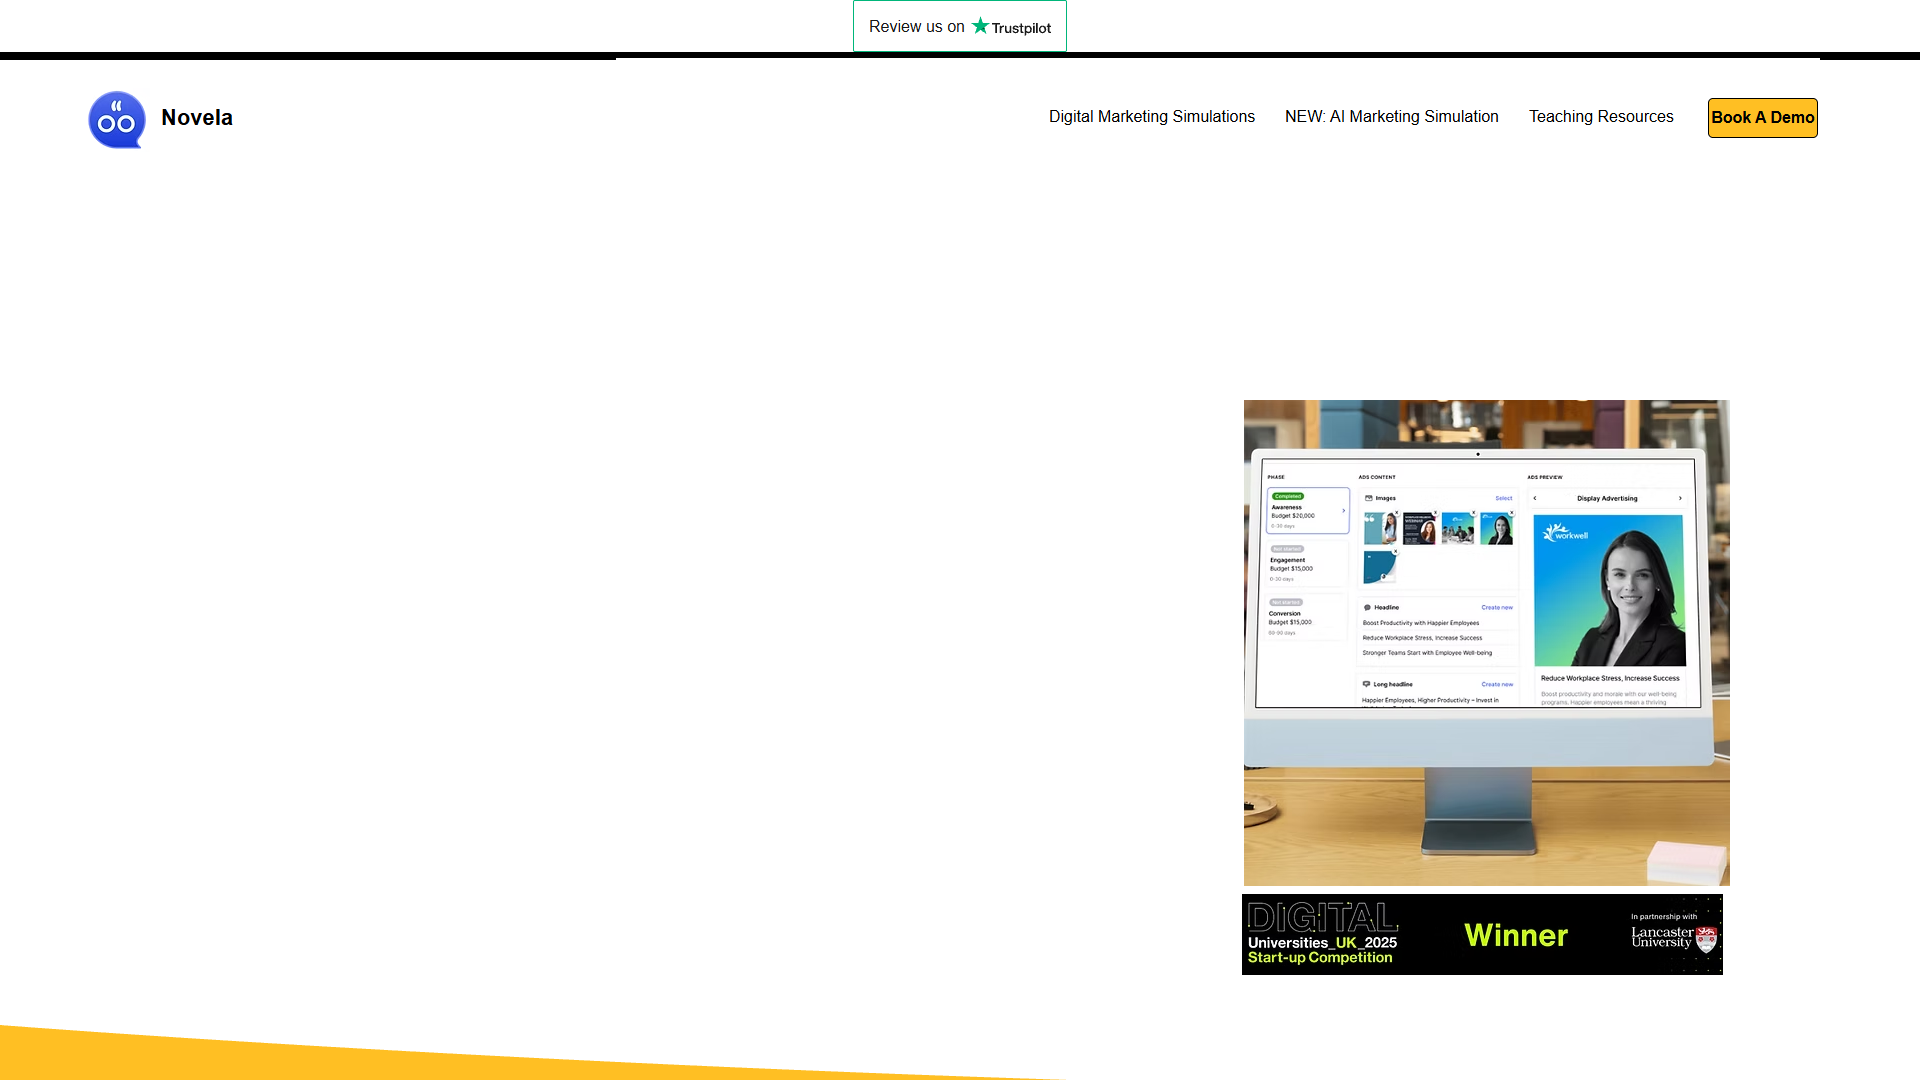Click the webinar ad image thumbnail
Viewport: 1920px width, 1080px height.
(x=1419, y=528)
